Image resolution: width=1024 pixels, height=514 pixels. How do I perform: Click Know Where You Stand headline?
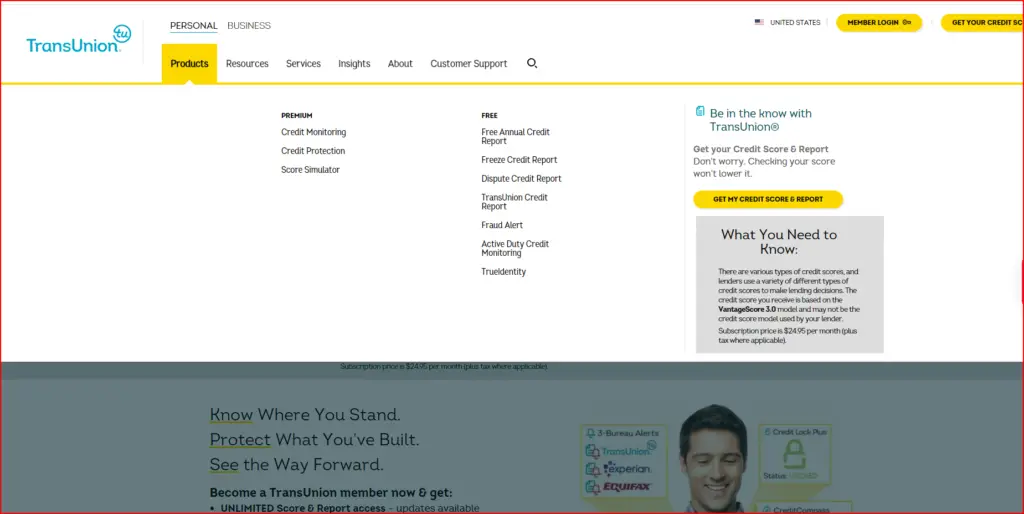click(305, 415)
